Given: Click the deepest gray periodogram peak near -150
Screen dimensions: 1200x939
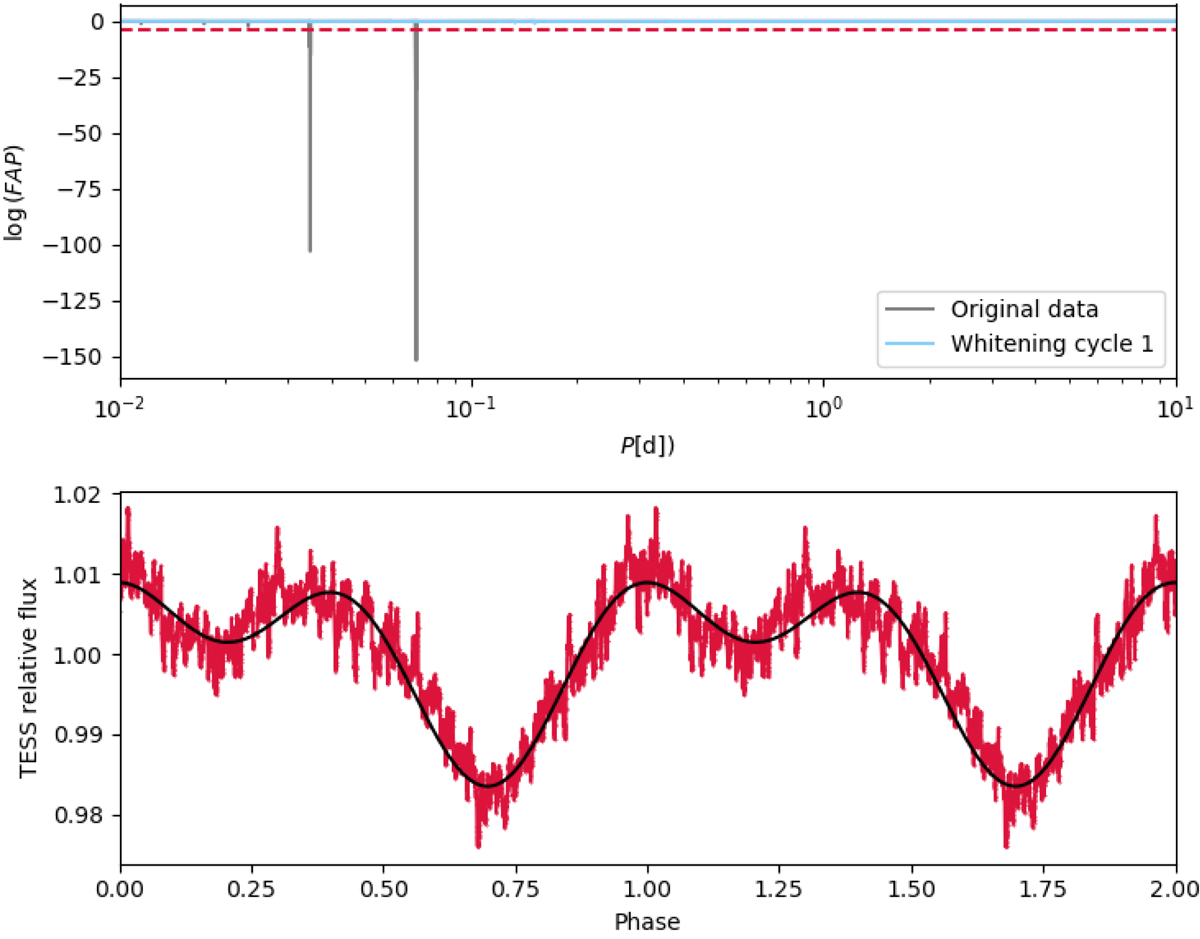Looking at the screenshot, I should coord(416,357).
